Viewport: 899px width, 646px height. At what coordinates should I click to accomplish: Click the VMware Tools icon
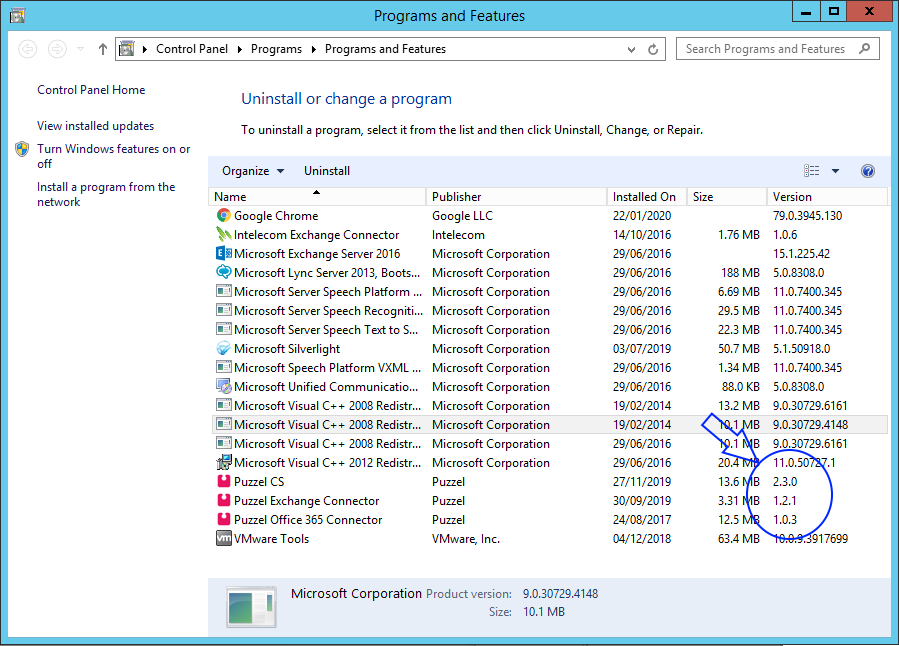click(x=222, y=538)
